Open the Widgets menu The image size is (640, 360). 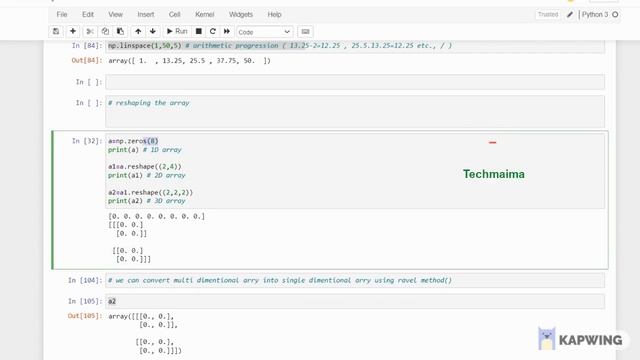241,14
